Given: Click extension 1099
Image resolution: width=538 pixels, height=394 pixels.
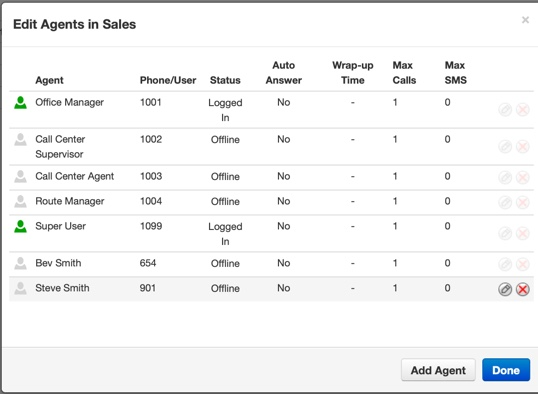Looking at the screenshot, I should click(151, 226).
